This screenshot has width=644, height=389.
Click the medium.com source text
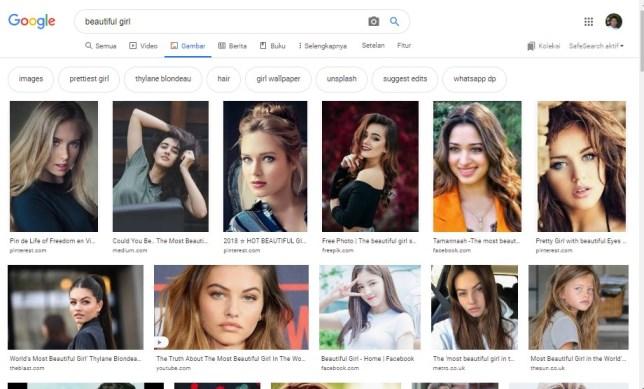point(130,250)
